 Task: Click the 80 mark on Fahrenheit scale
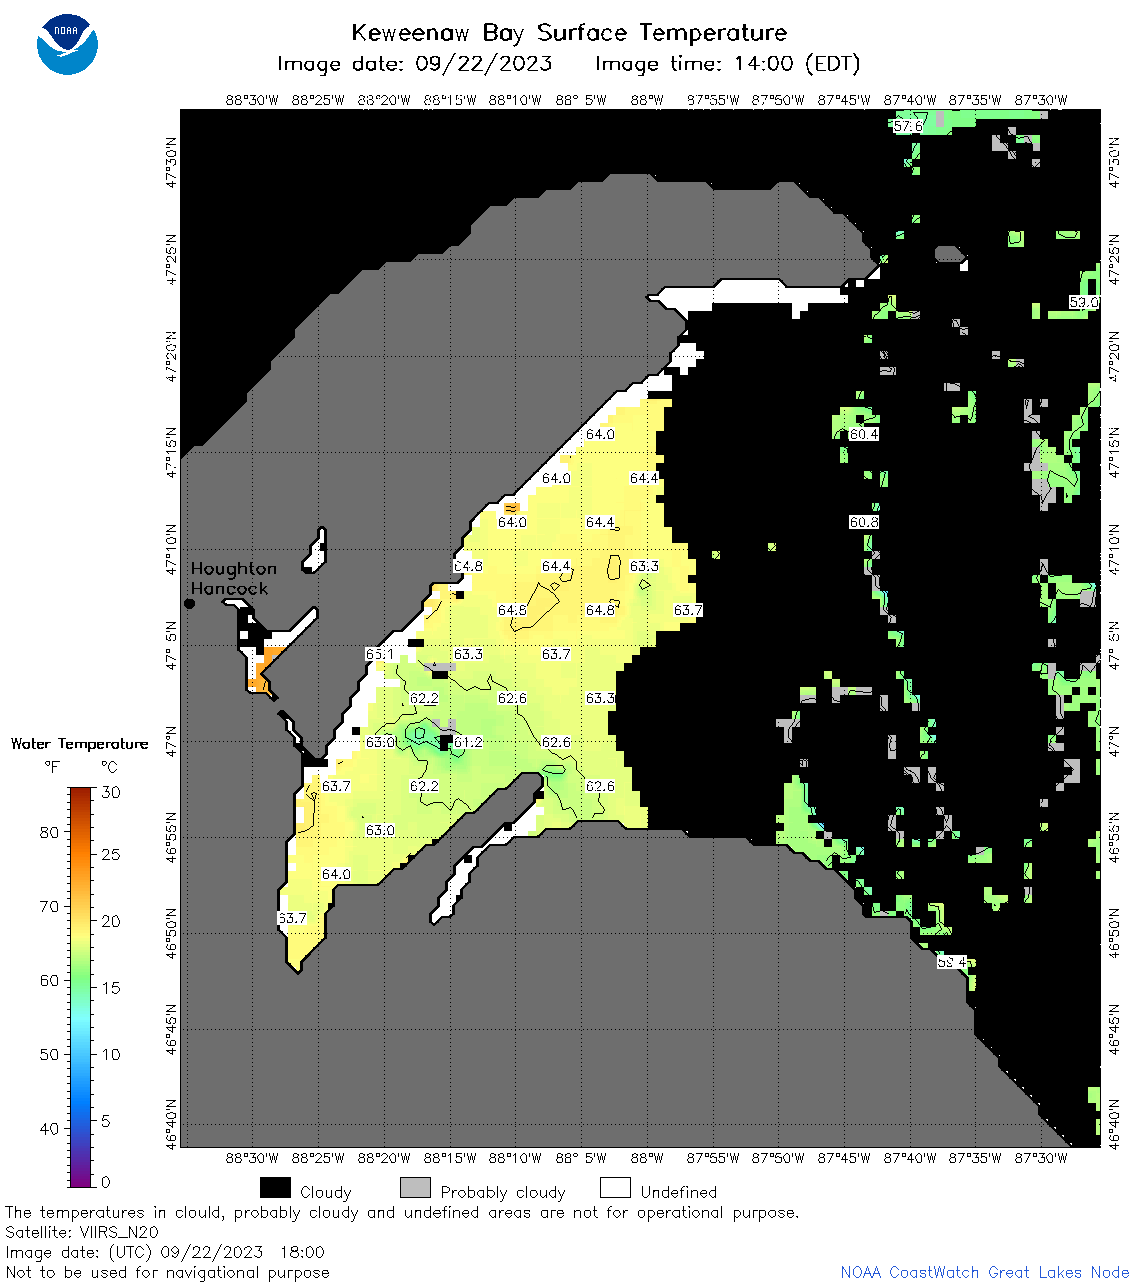(49, 833)
